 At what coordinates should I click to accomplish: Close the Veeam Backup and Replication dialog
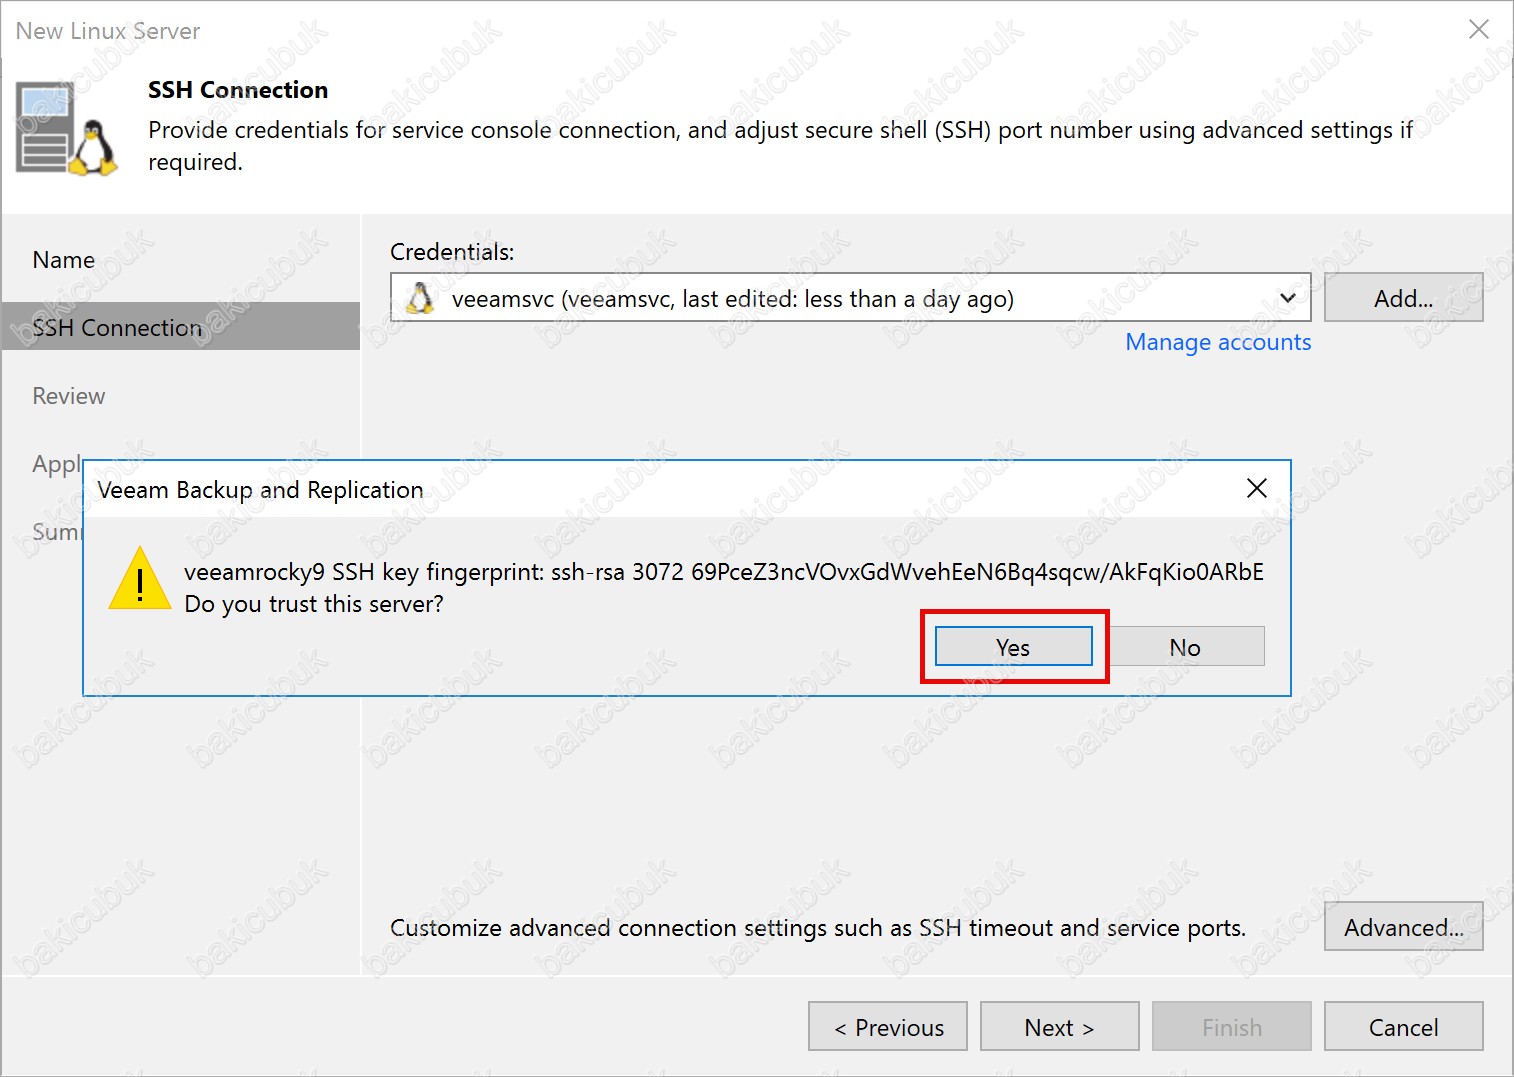click(1257, 488)
